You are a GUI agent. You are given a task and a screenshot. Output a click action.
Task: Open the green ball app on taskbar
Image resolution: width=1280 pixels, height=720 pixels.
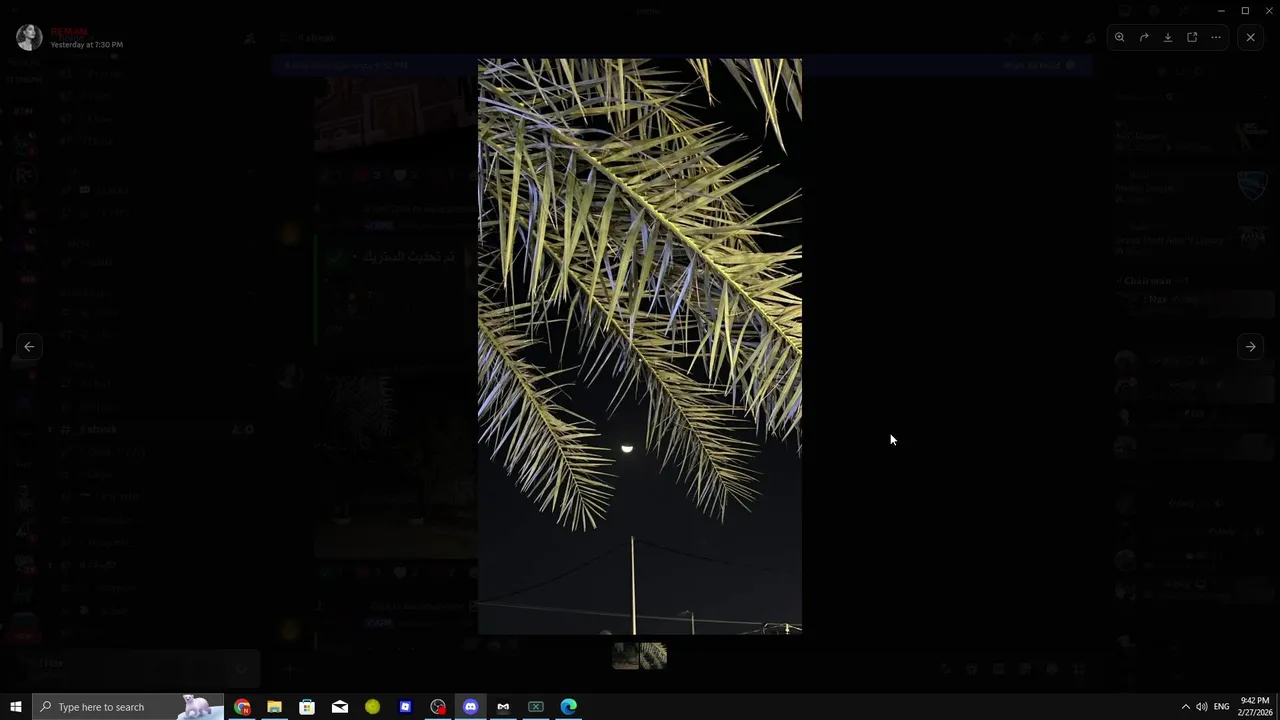[x=372, y=707]
